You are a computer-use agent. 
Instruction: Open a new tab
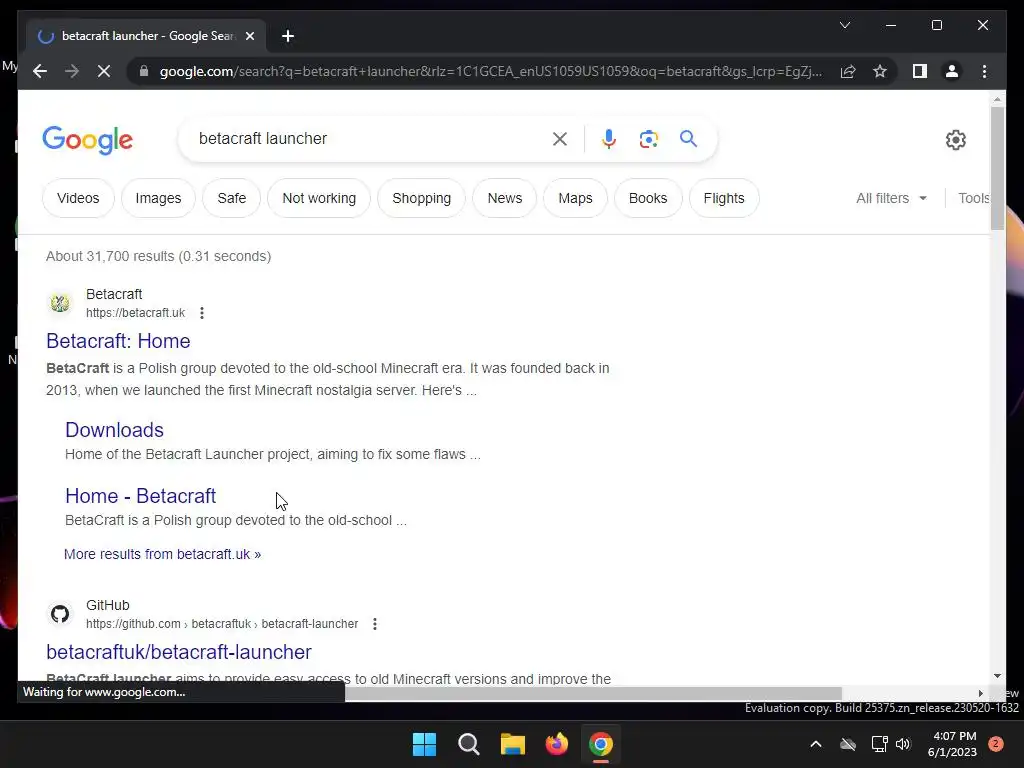pyautogui.click(x=288, y=36)
